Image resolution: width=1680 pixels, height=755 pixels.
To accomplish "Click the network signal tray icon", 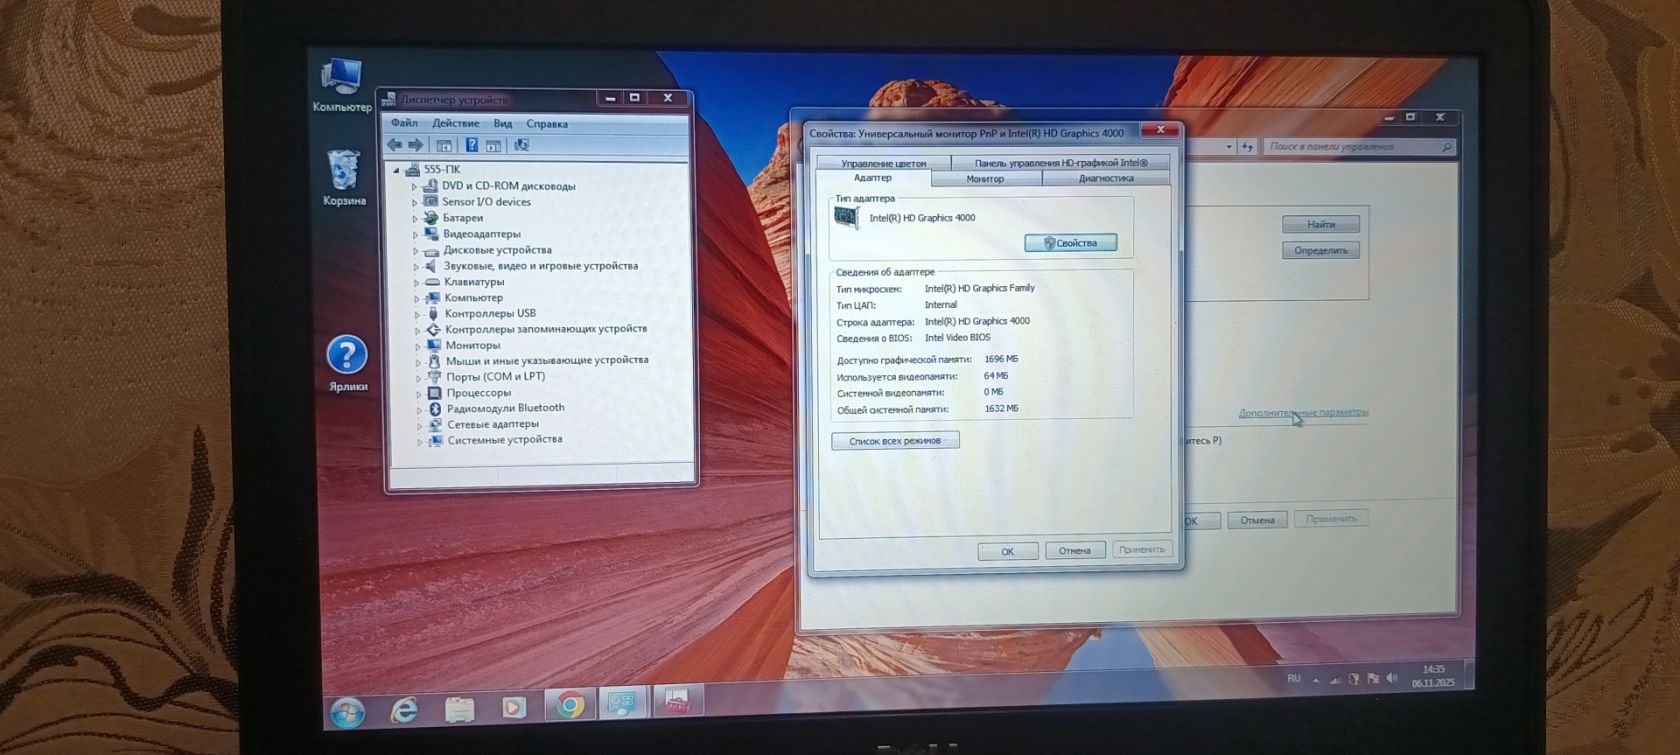I will [1335, 680].
